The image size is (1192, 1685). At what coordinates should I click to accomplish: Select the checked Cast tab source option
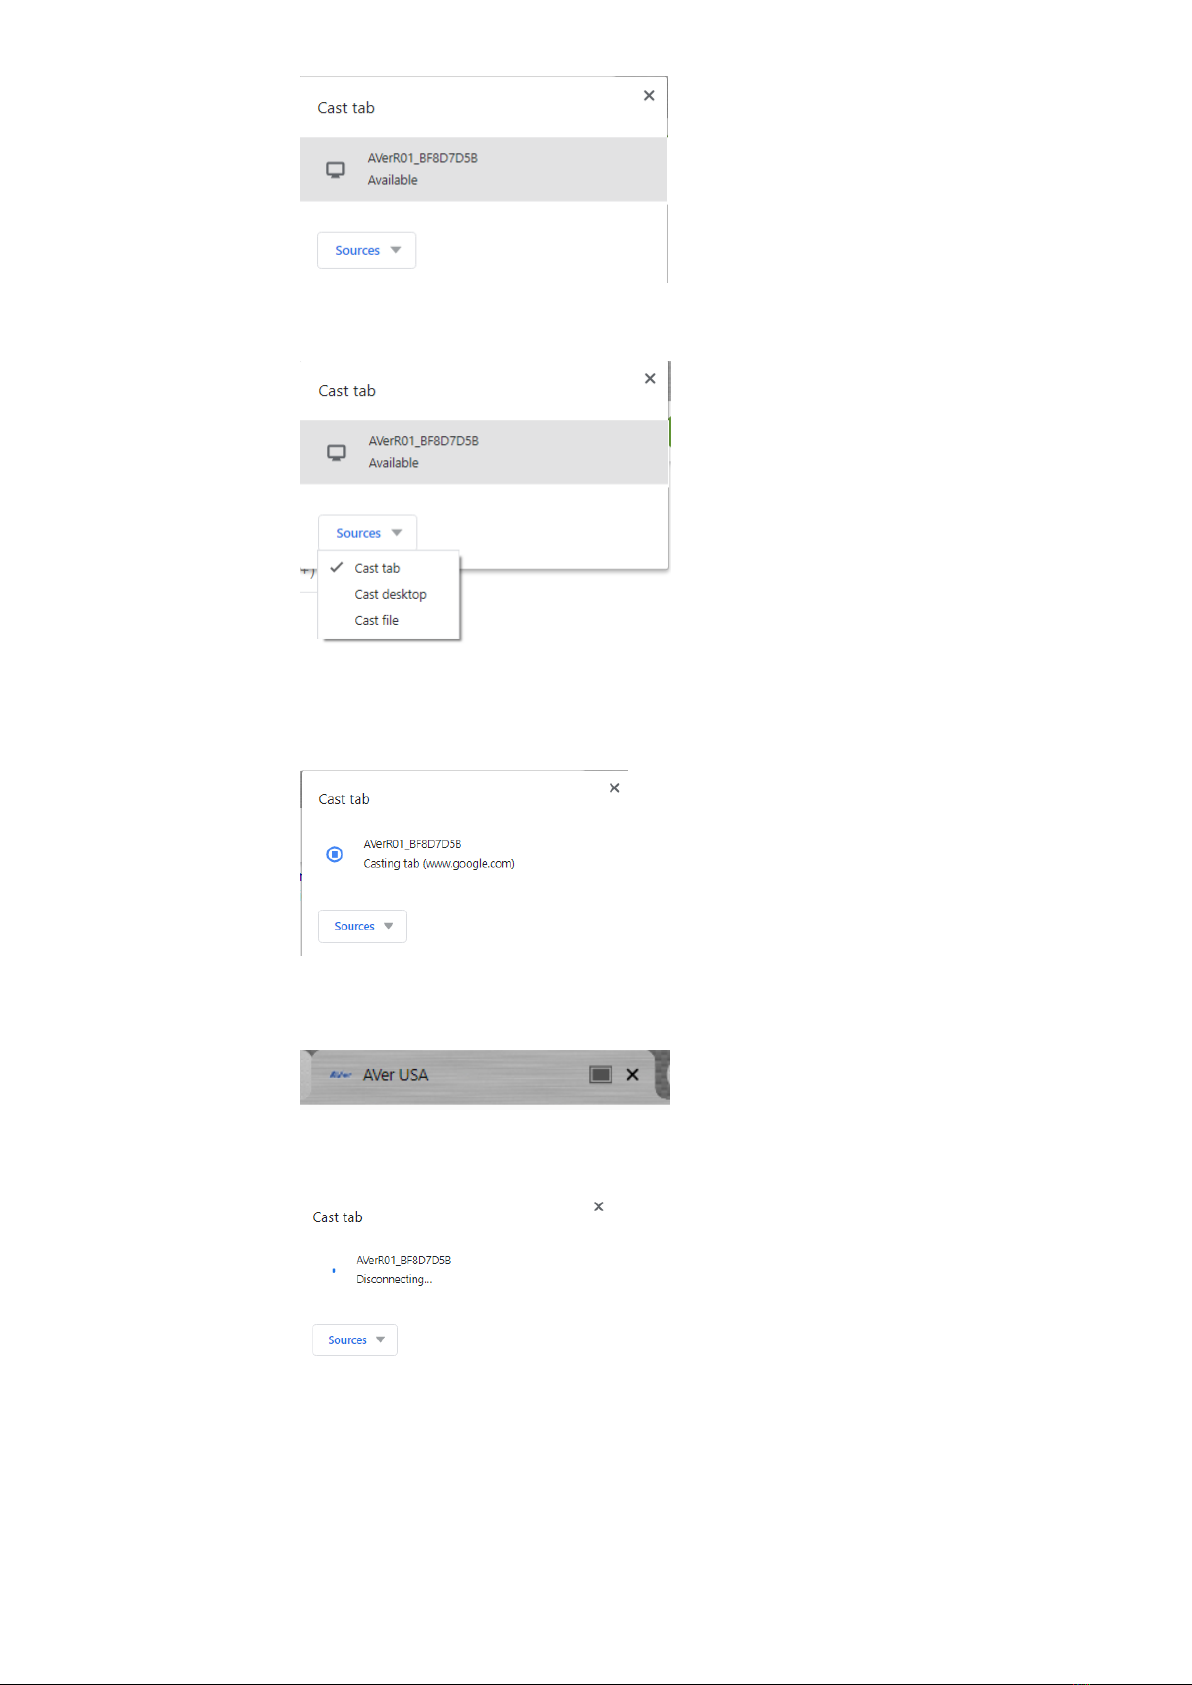pos(377,568)
